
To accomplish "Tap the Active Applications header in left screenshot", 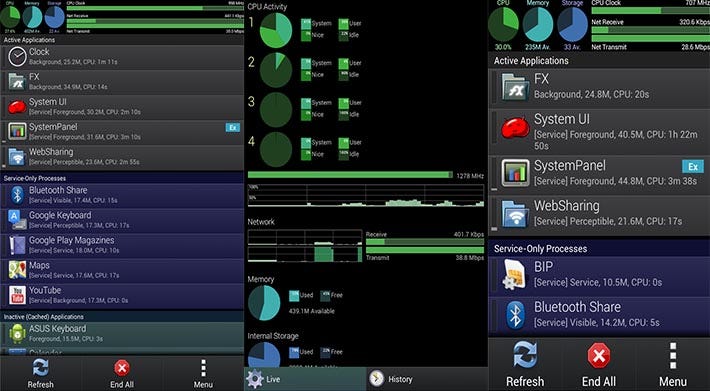I will 122,40.
